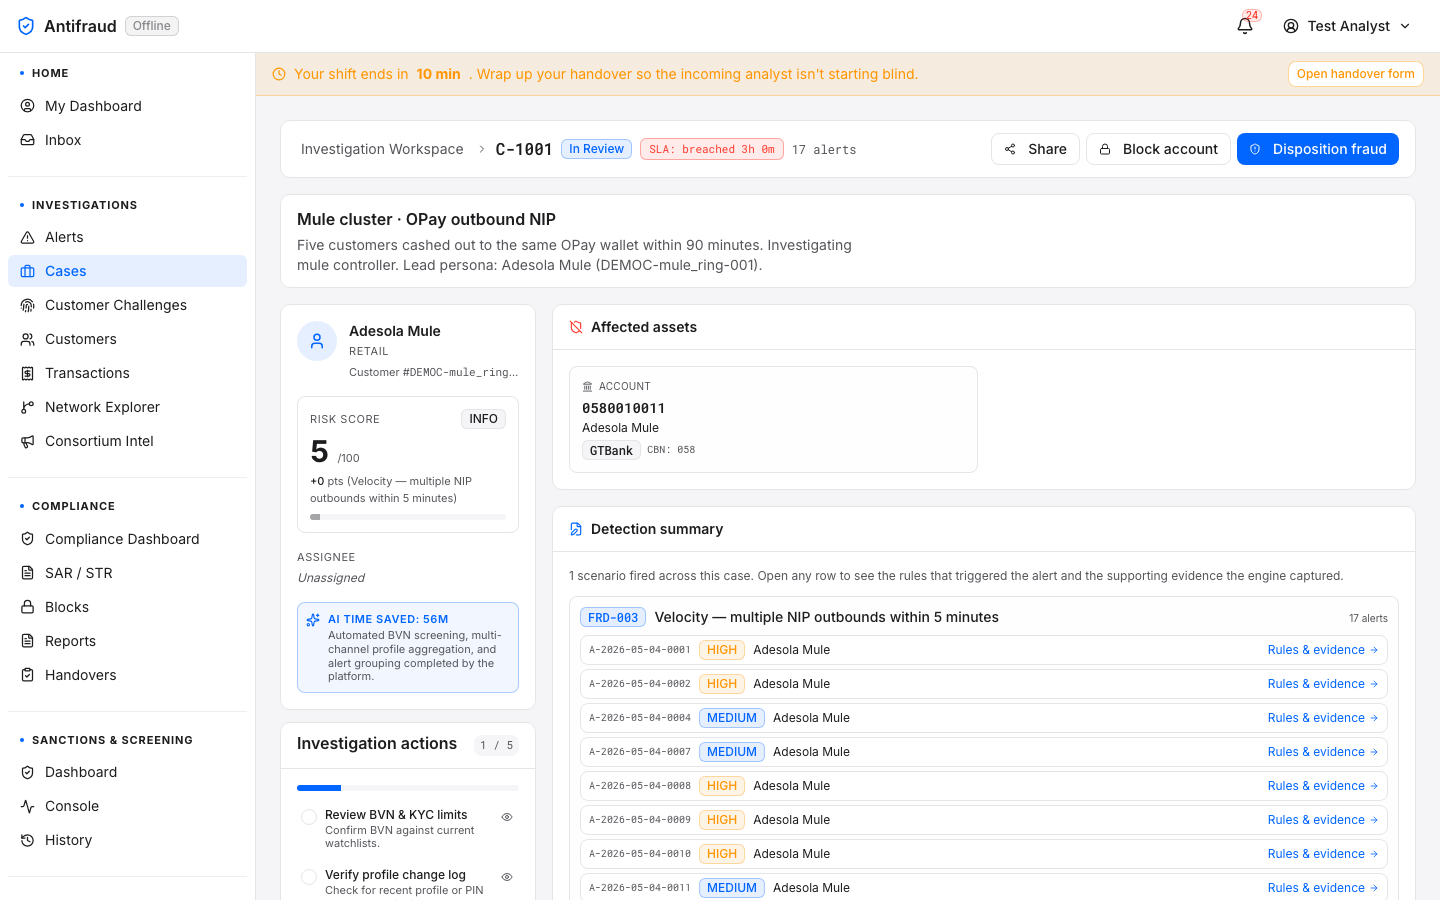Click the Alerts warning triangle icon

click(28, 237)
